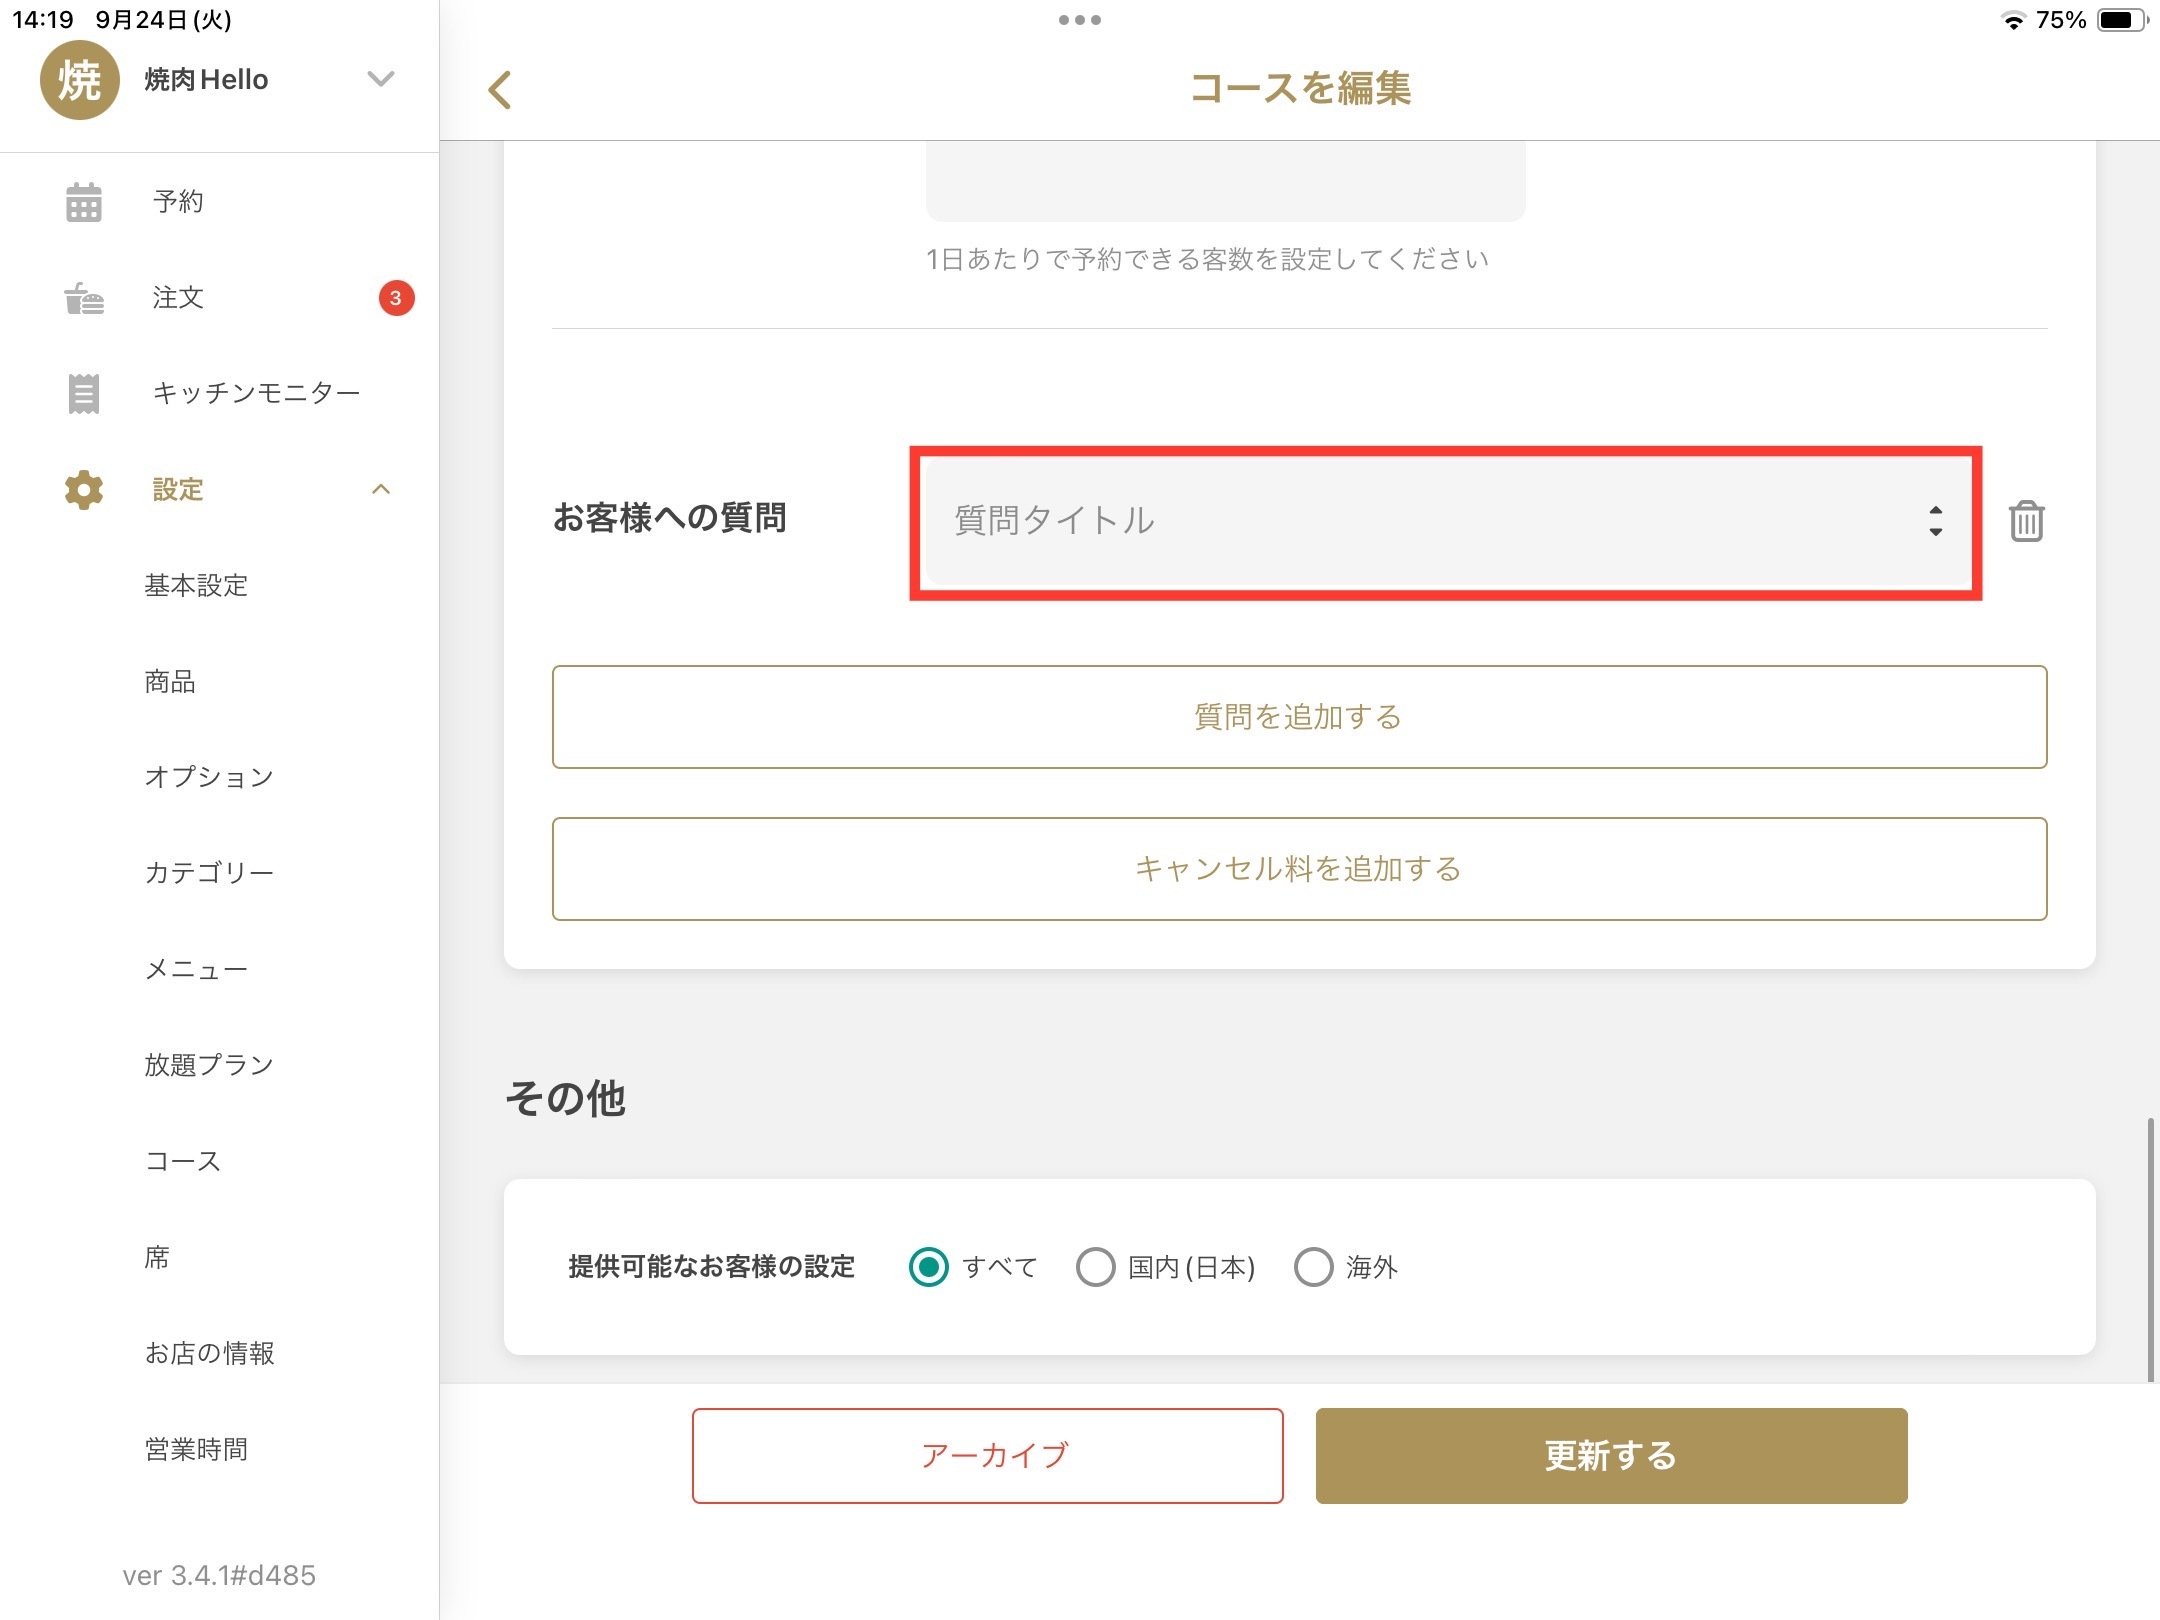Expand the 焼肉Hello store switcher chevron
Image resolution: width=2160 pixels, height=1620 pixels.
click(x=381, y=79)
